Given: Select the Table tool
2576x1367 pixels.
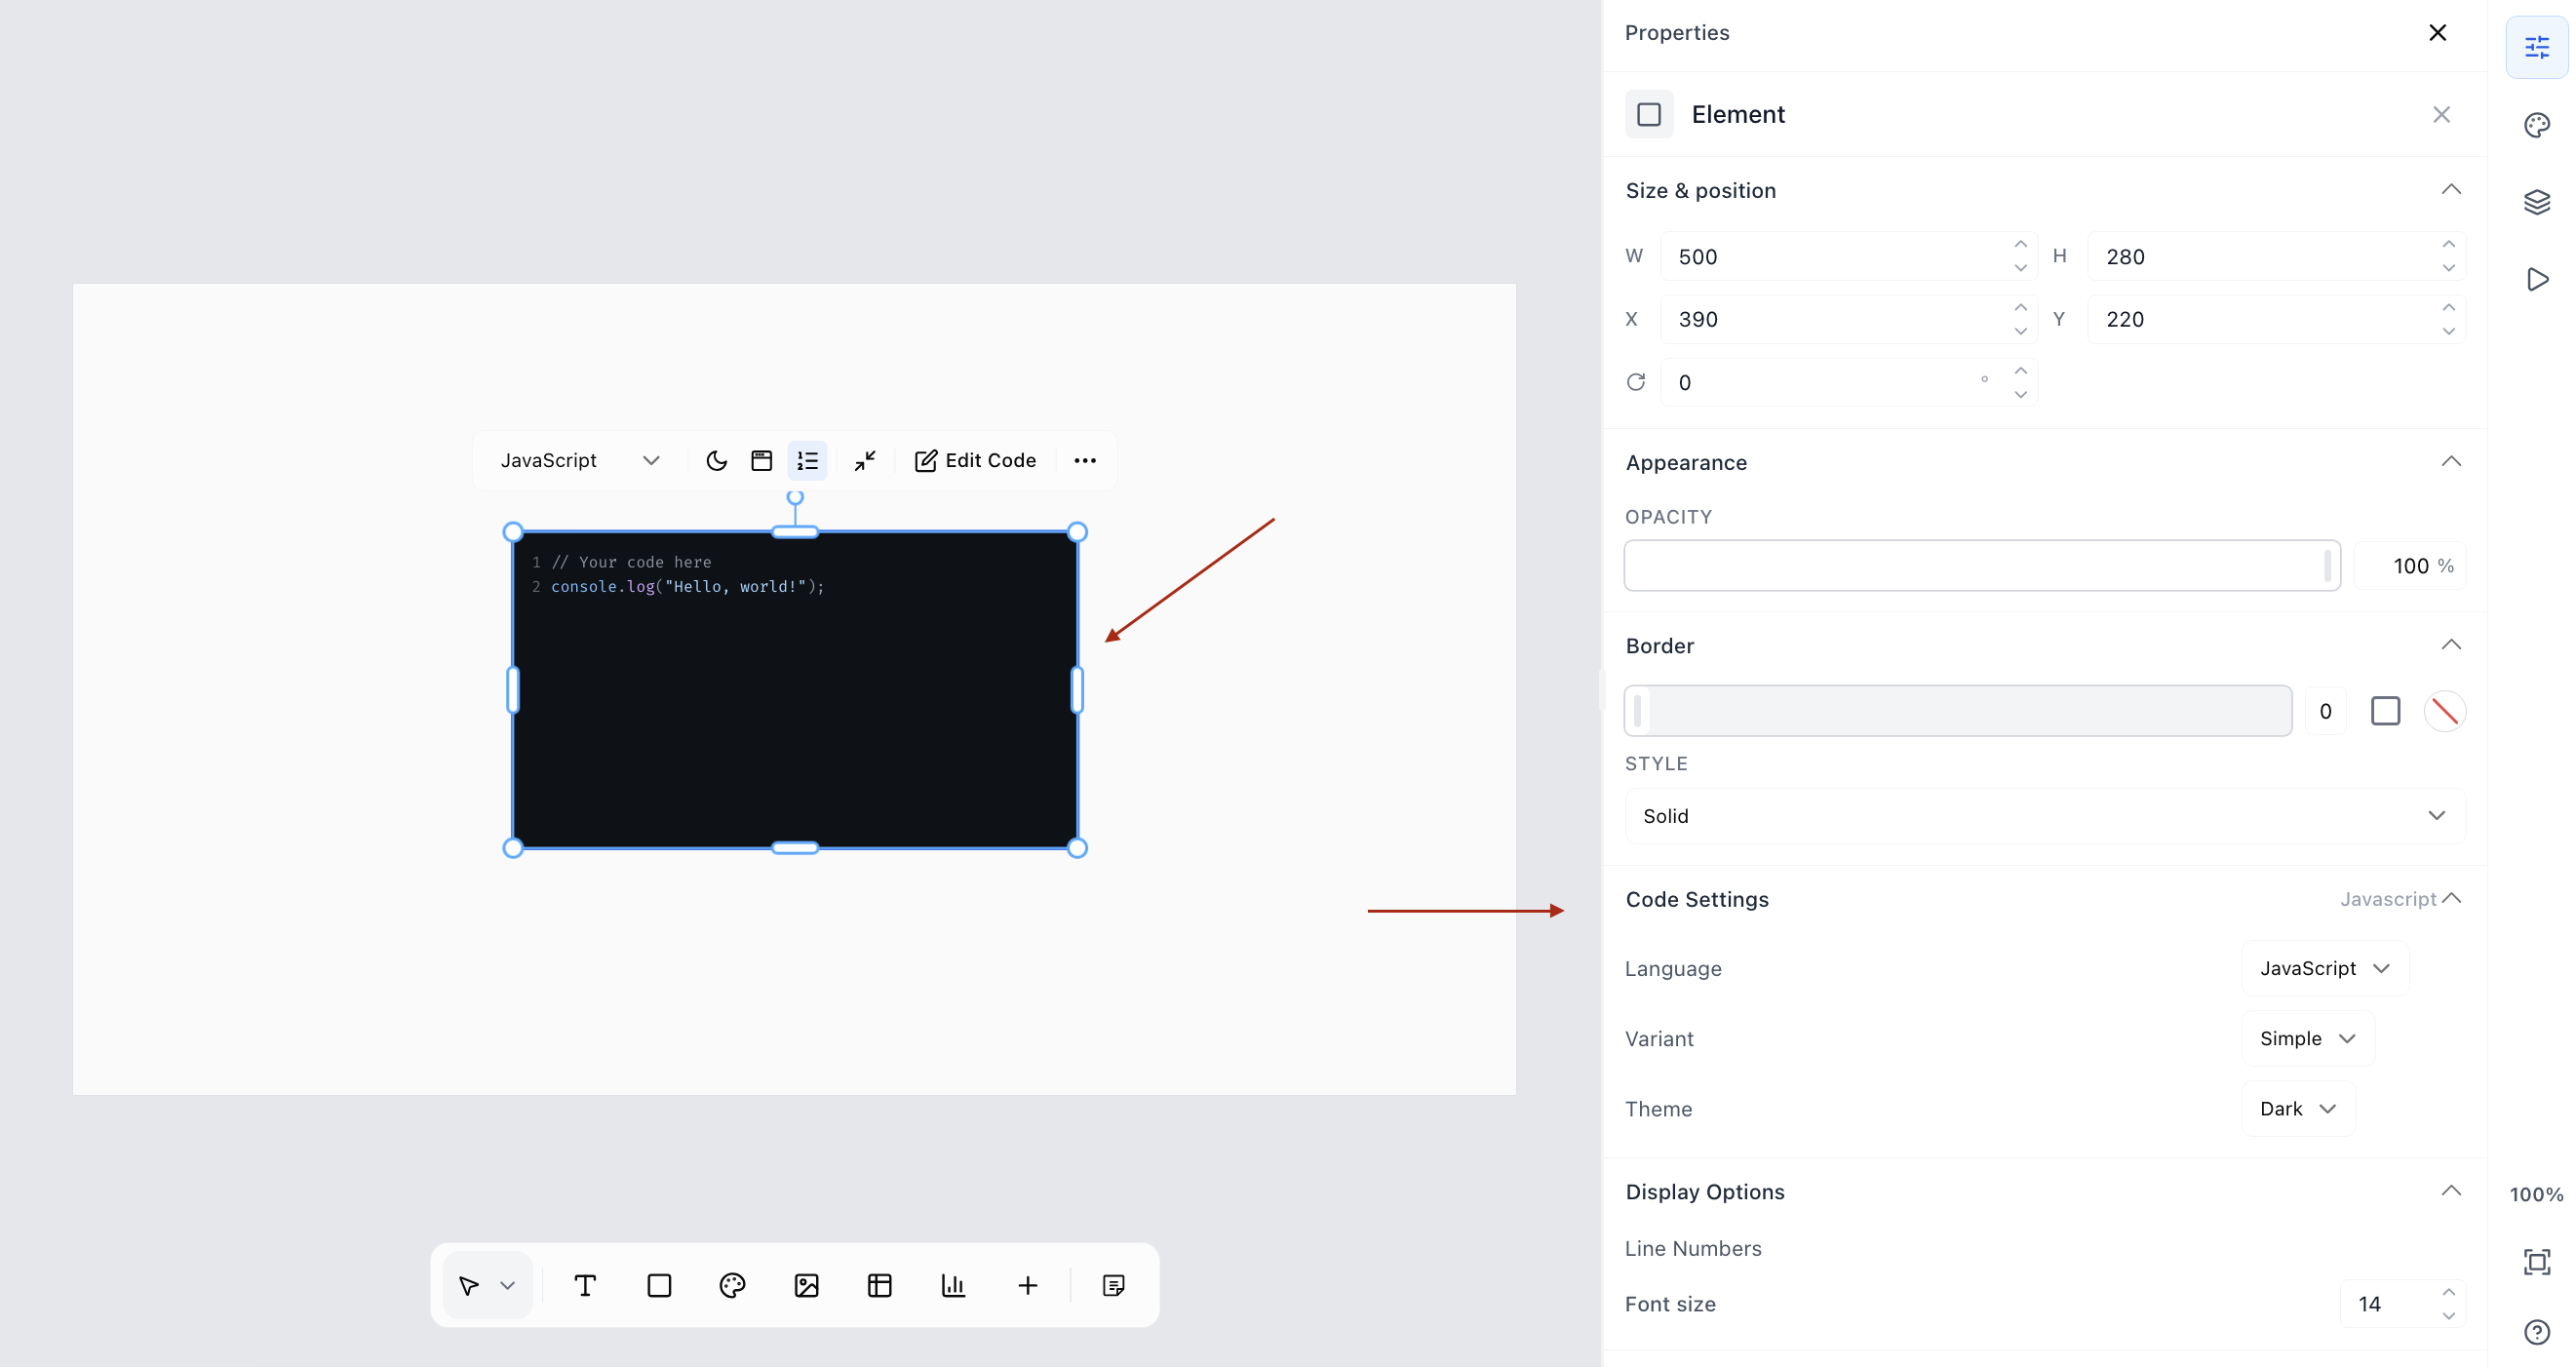Looking at the screenshot, I should [x=880, y=1285].
